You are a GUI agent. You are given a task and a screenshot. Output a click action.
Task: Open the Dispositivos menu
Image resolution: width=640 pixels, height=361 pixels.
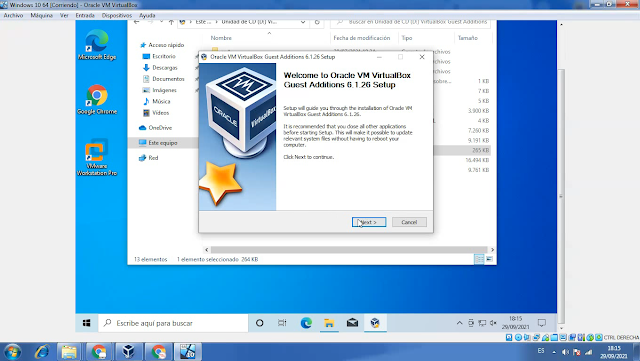117,16
